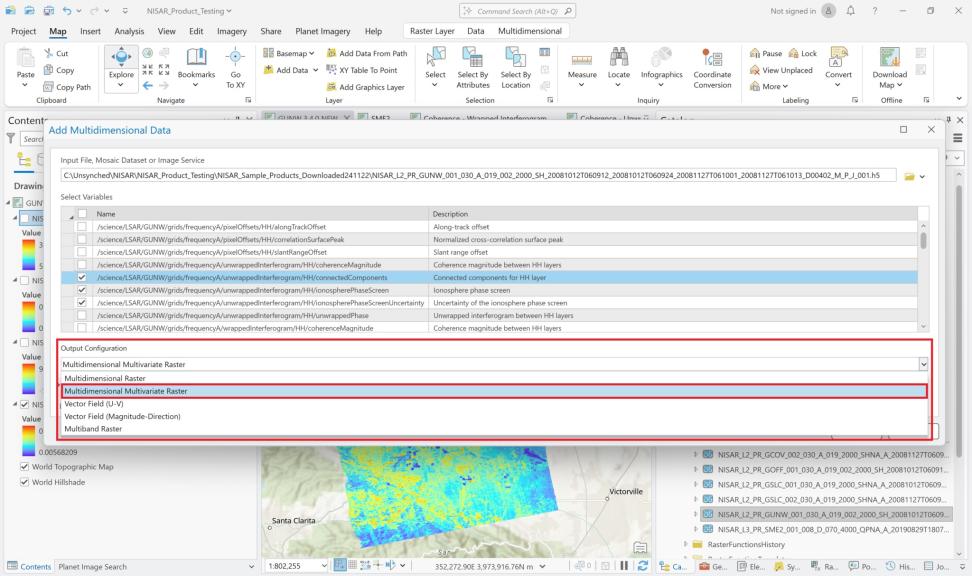
Task: Check the alongTrackOffset variable checkbox
Action: (82, 227)
